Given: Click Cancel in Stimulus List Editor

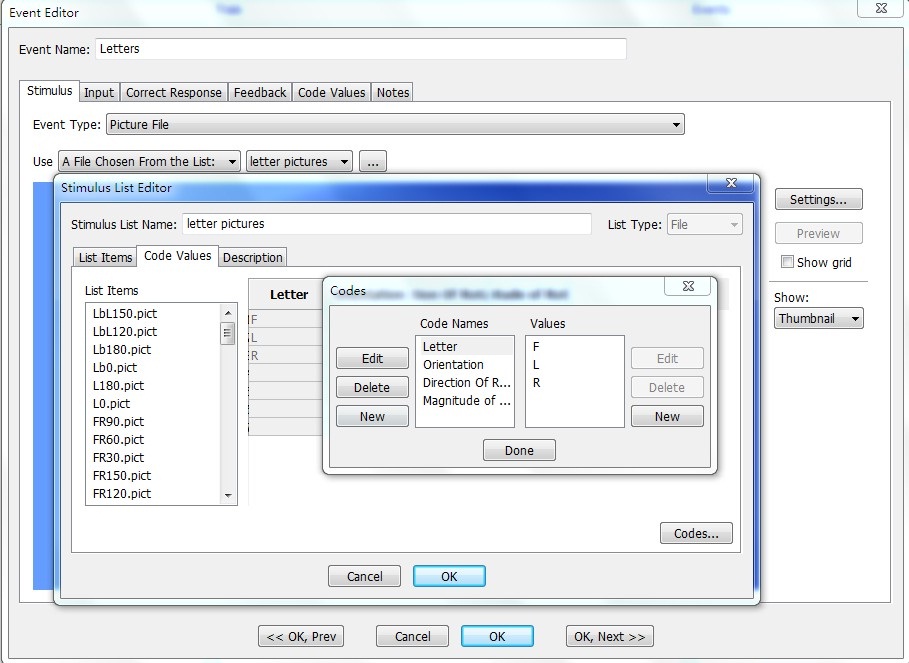Looking at the screenshot, I should [x=365, y=576].
